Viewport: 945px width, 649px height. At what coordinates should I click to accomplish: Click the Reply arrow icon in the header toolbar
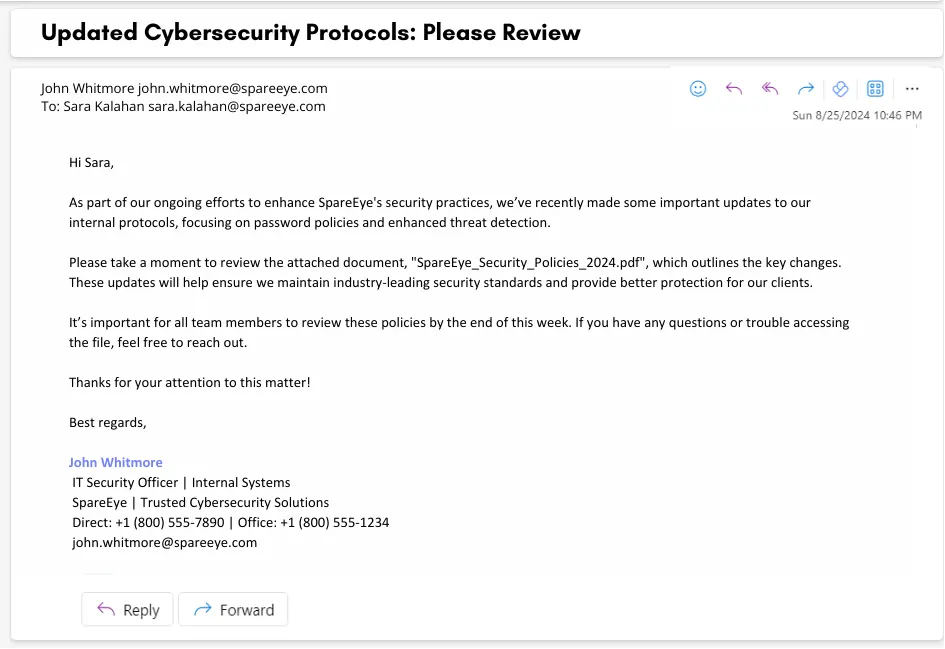click(x=734, y=89)
